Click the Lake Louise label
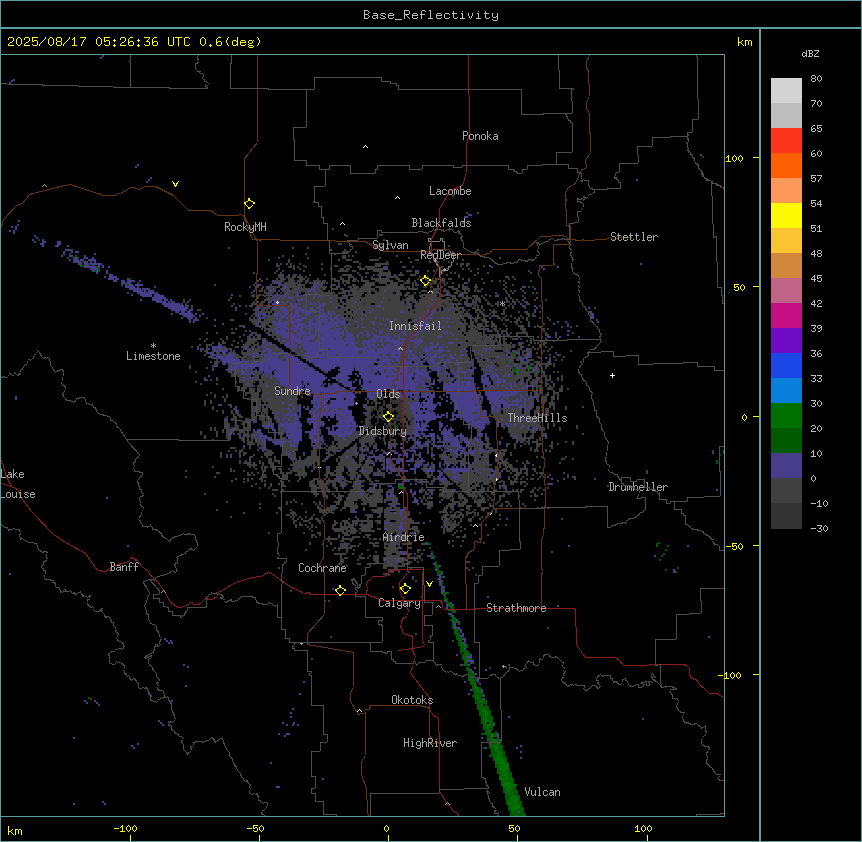Viewport: 862px width, 842px height. point(18,484)
